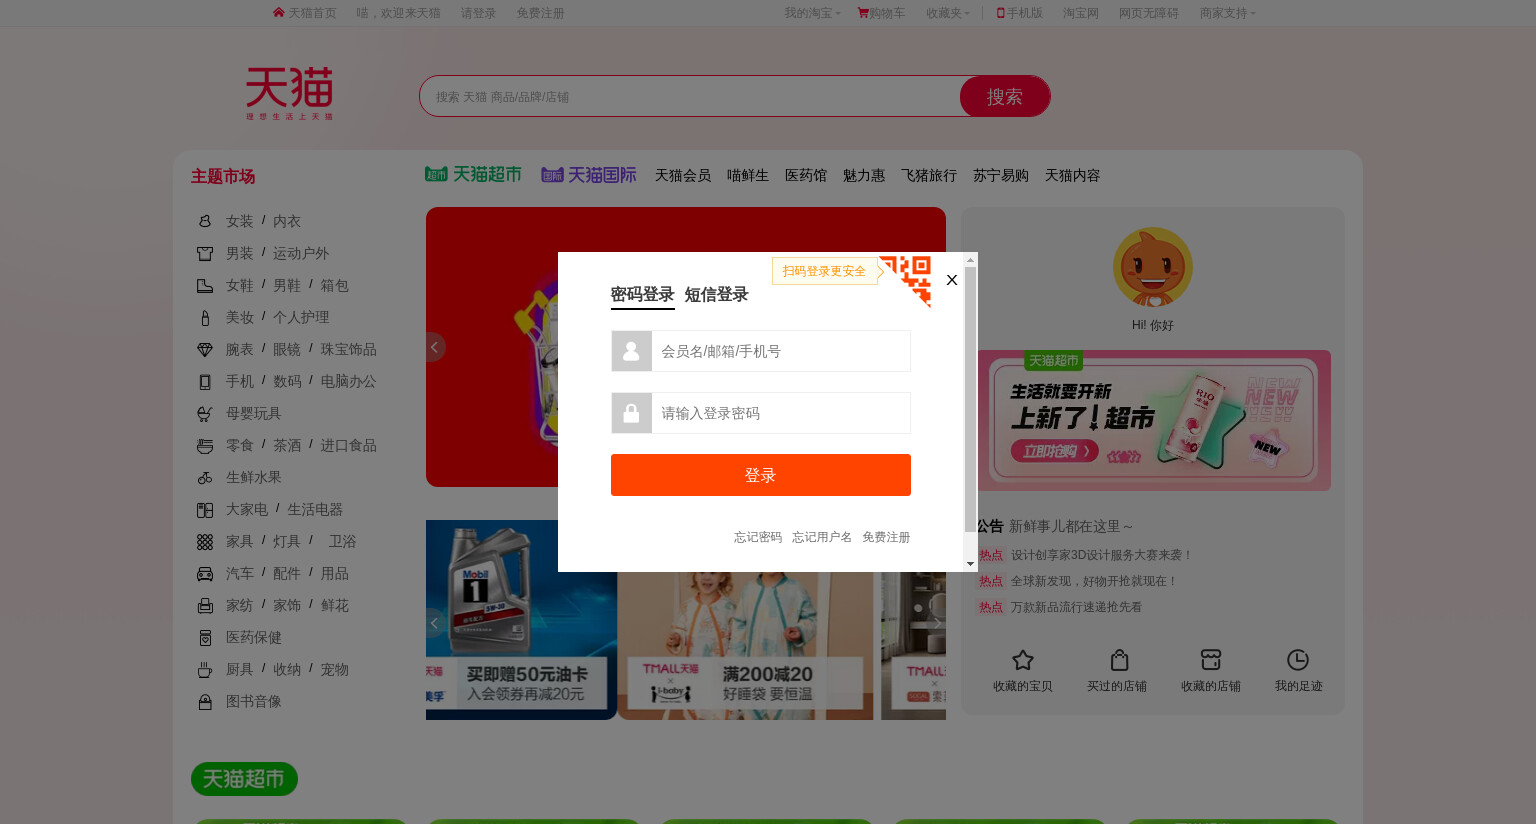
Task: Close the login dialog with the X
Action: click(x=952, y=280)
